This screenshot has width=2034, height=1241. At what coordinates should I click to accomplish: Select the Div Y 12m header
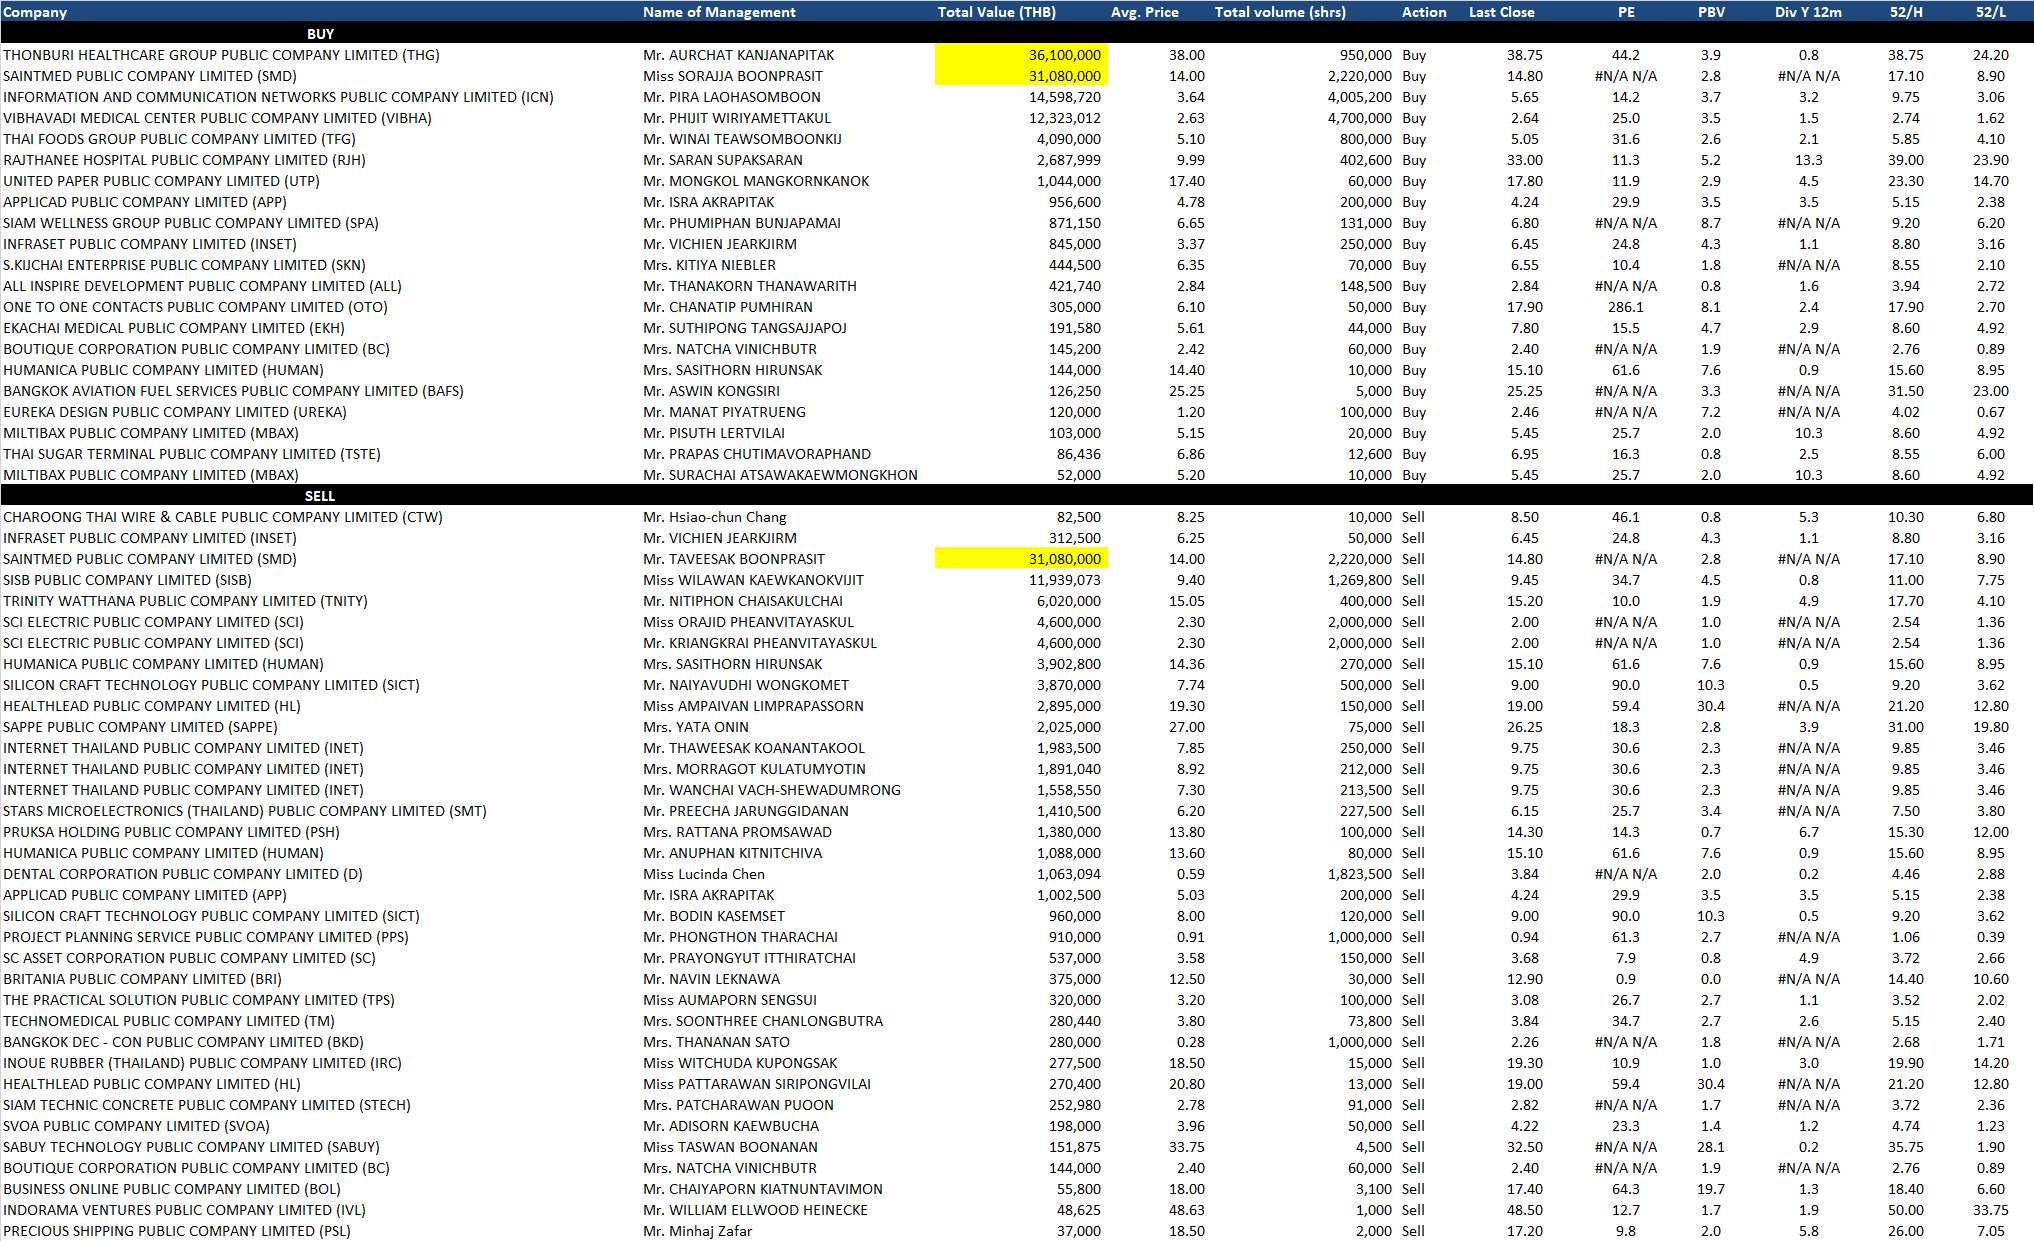[1808, 12]
